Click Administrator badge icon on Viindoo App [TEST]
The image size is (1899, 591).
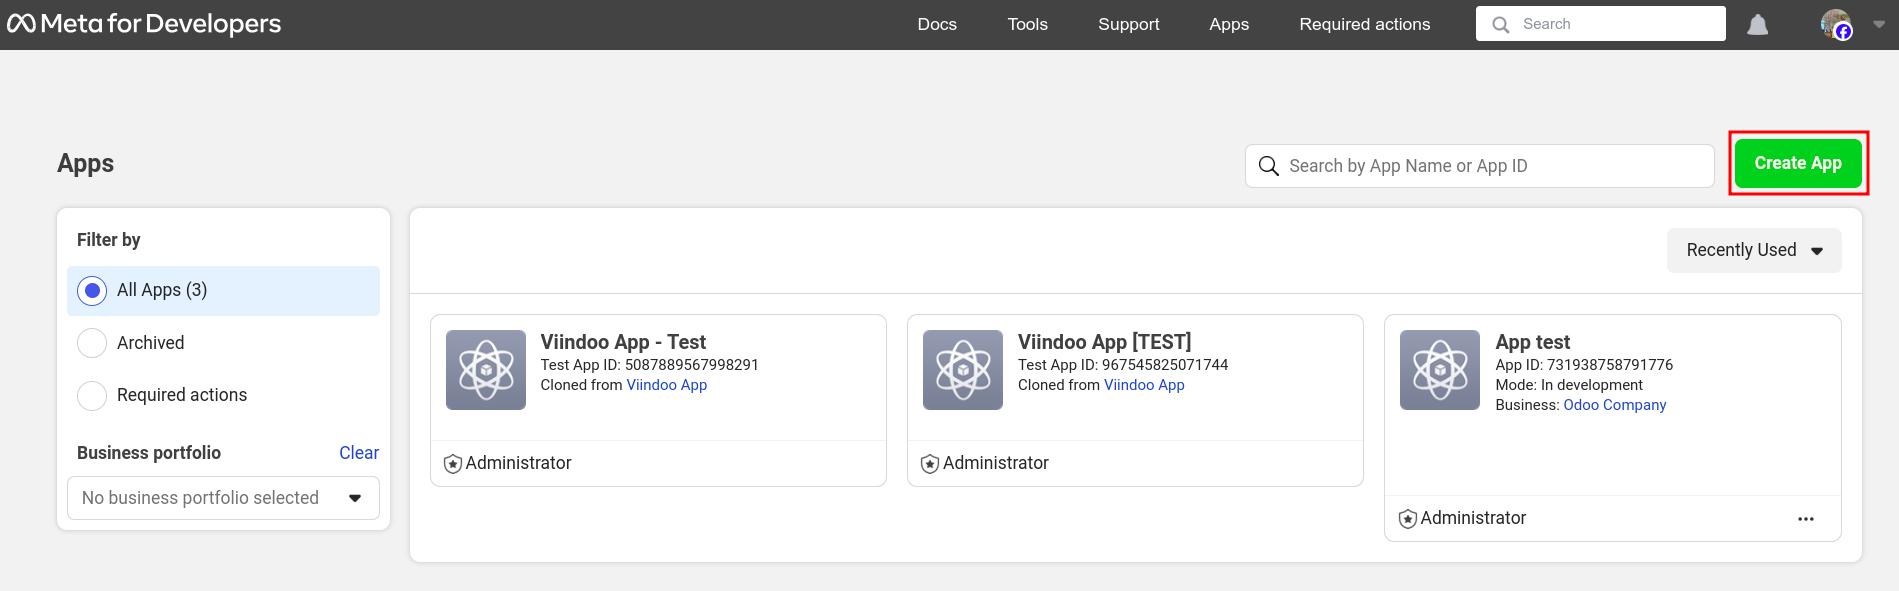tap(929, 464)
